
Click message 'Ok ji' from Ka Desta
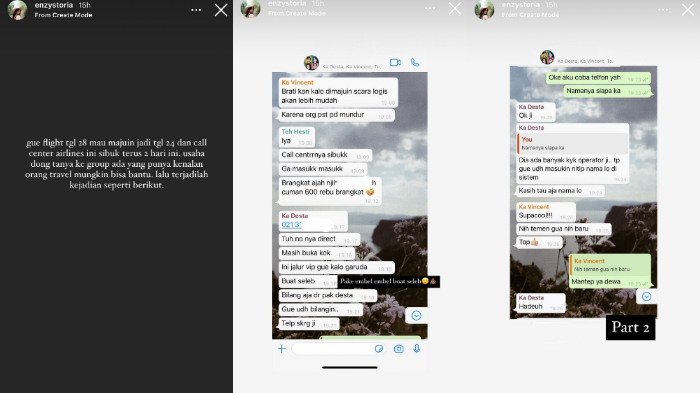click(536, 112)
